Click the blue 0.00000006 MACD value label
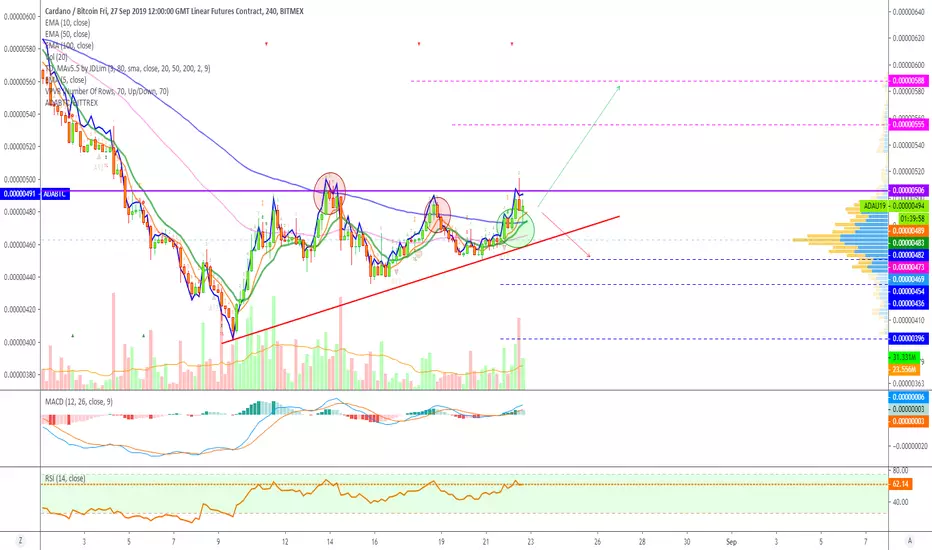The height and width of the screenshot is (550, 932). pyautogui.click(x=908, y=397)
